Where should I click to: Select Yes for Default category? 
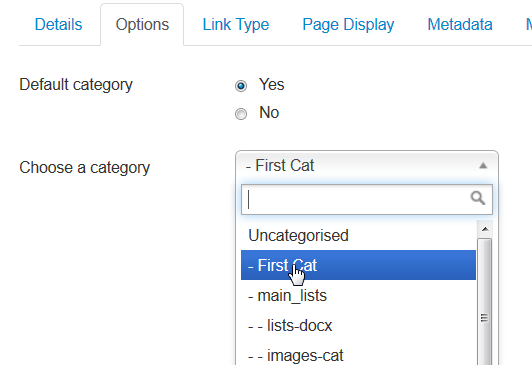[x=241, y=86]
